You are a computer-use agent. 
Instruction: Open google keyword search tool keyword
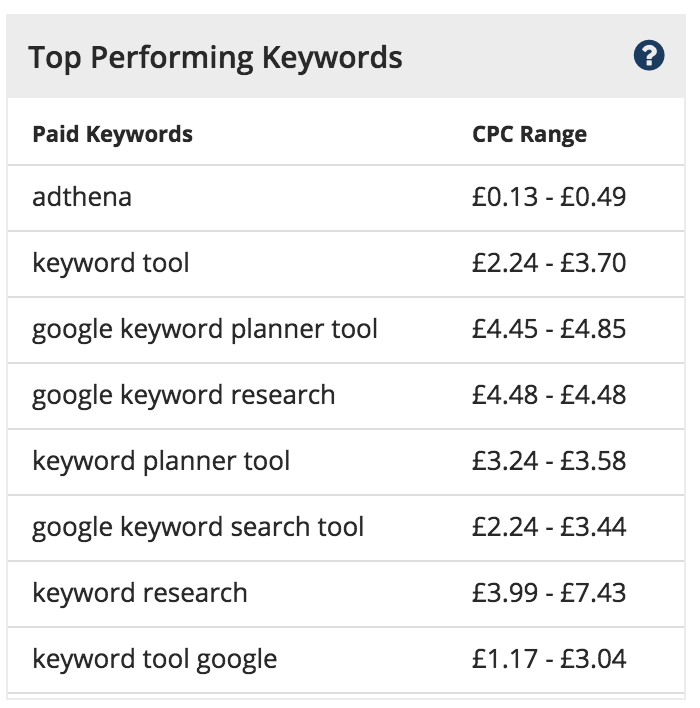click(x=198, y=527)
